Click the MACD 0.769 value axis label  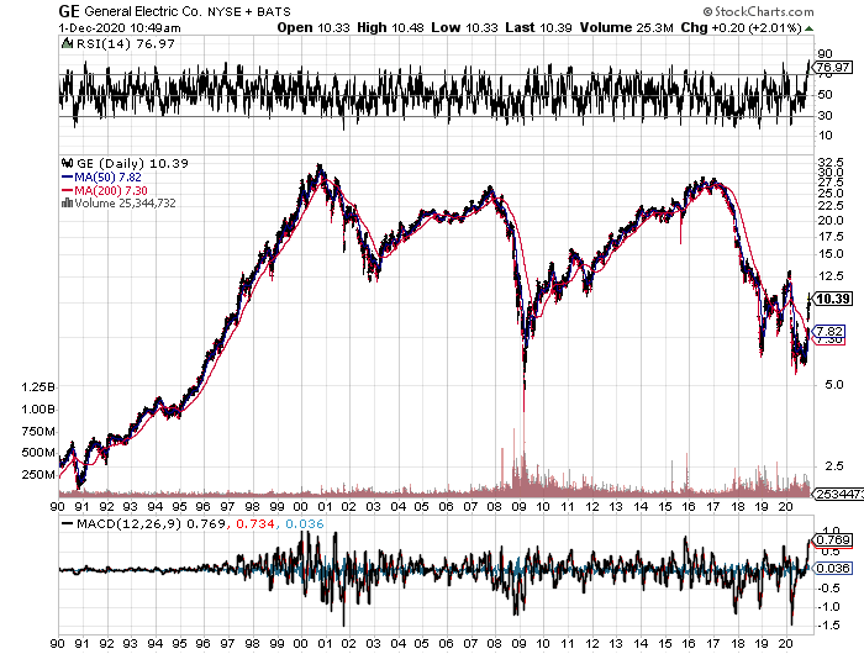(832, 541)
